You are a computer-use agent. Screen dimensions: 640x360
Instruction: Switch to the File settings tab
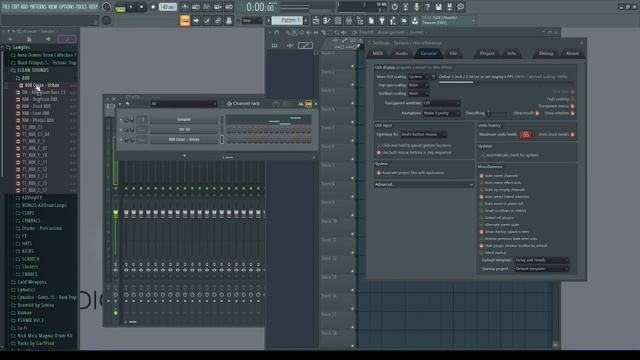[x=453, y=53]
